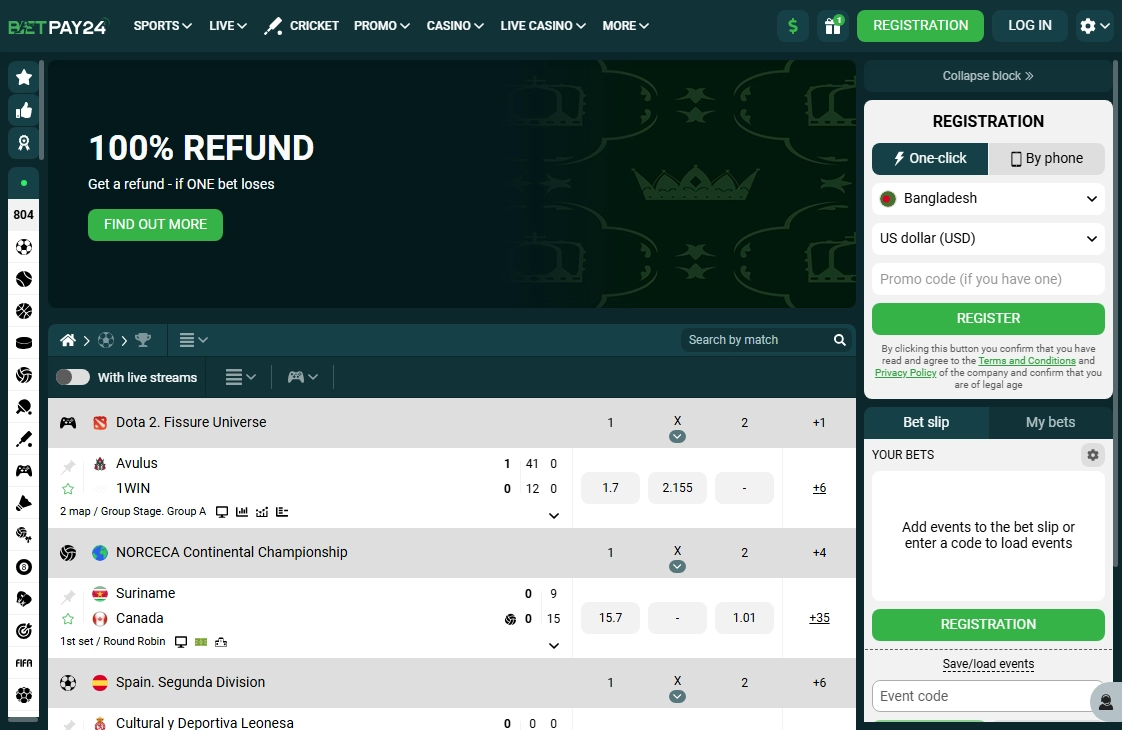Screen dimensions: 1122x730
Task: Select the esports gamepad icon in sidebar
Action: pyautogui.click(x=24, y=471)
